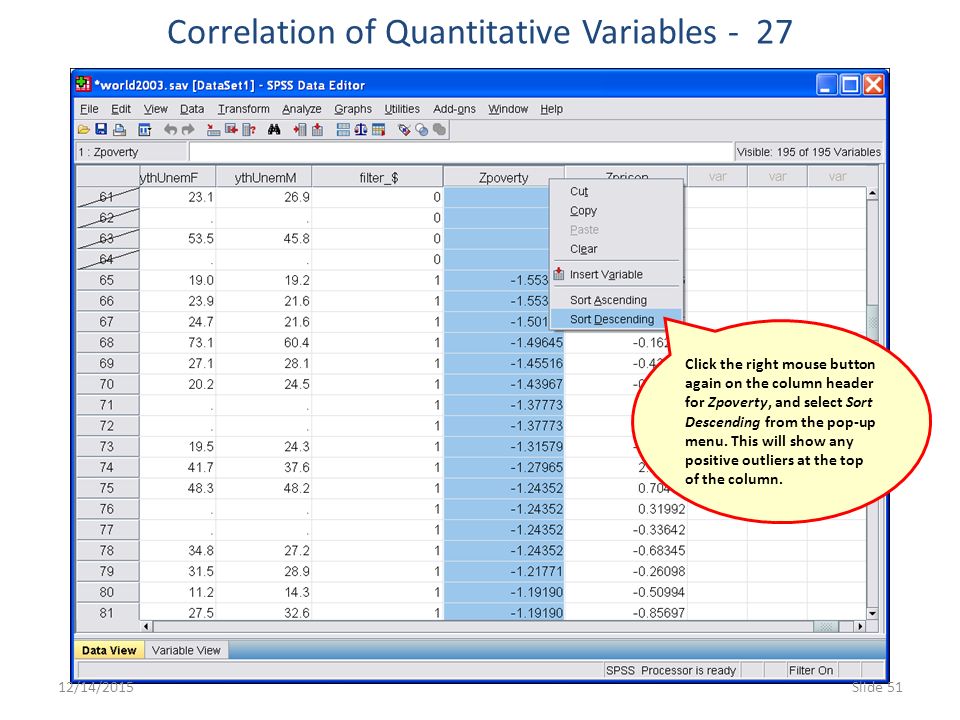The width and height of the screenshot is (960, 720).
Task: Click the Redo arrow icon
Action: click(x=188, y=130)
